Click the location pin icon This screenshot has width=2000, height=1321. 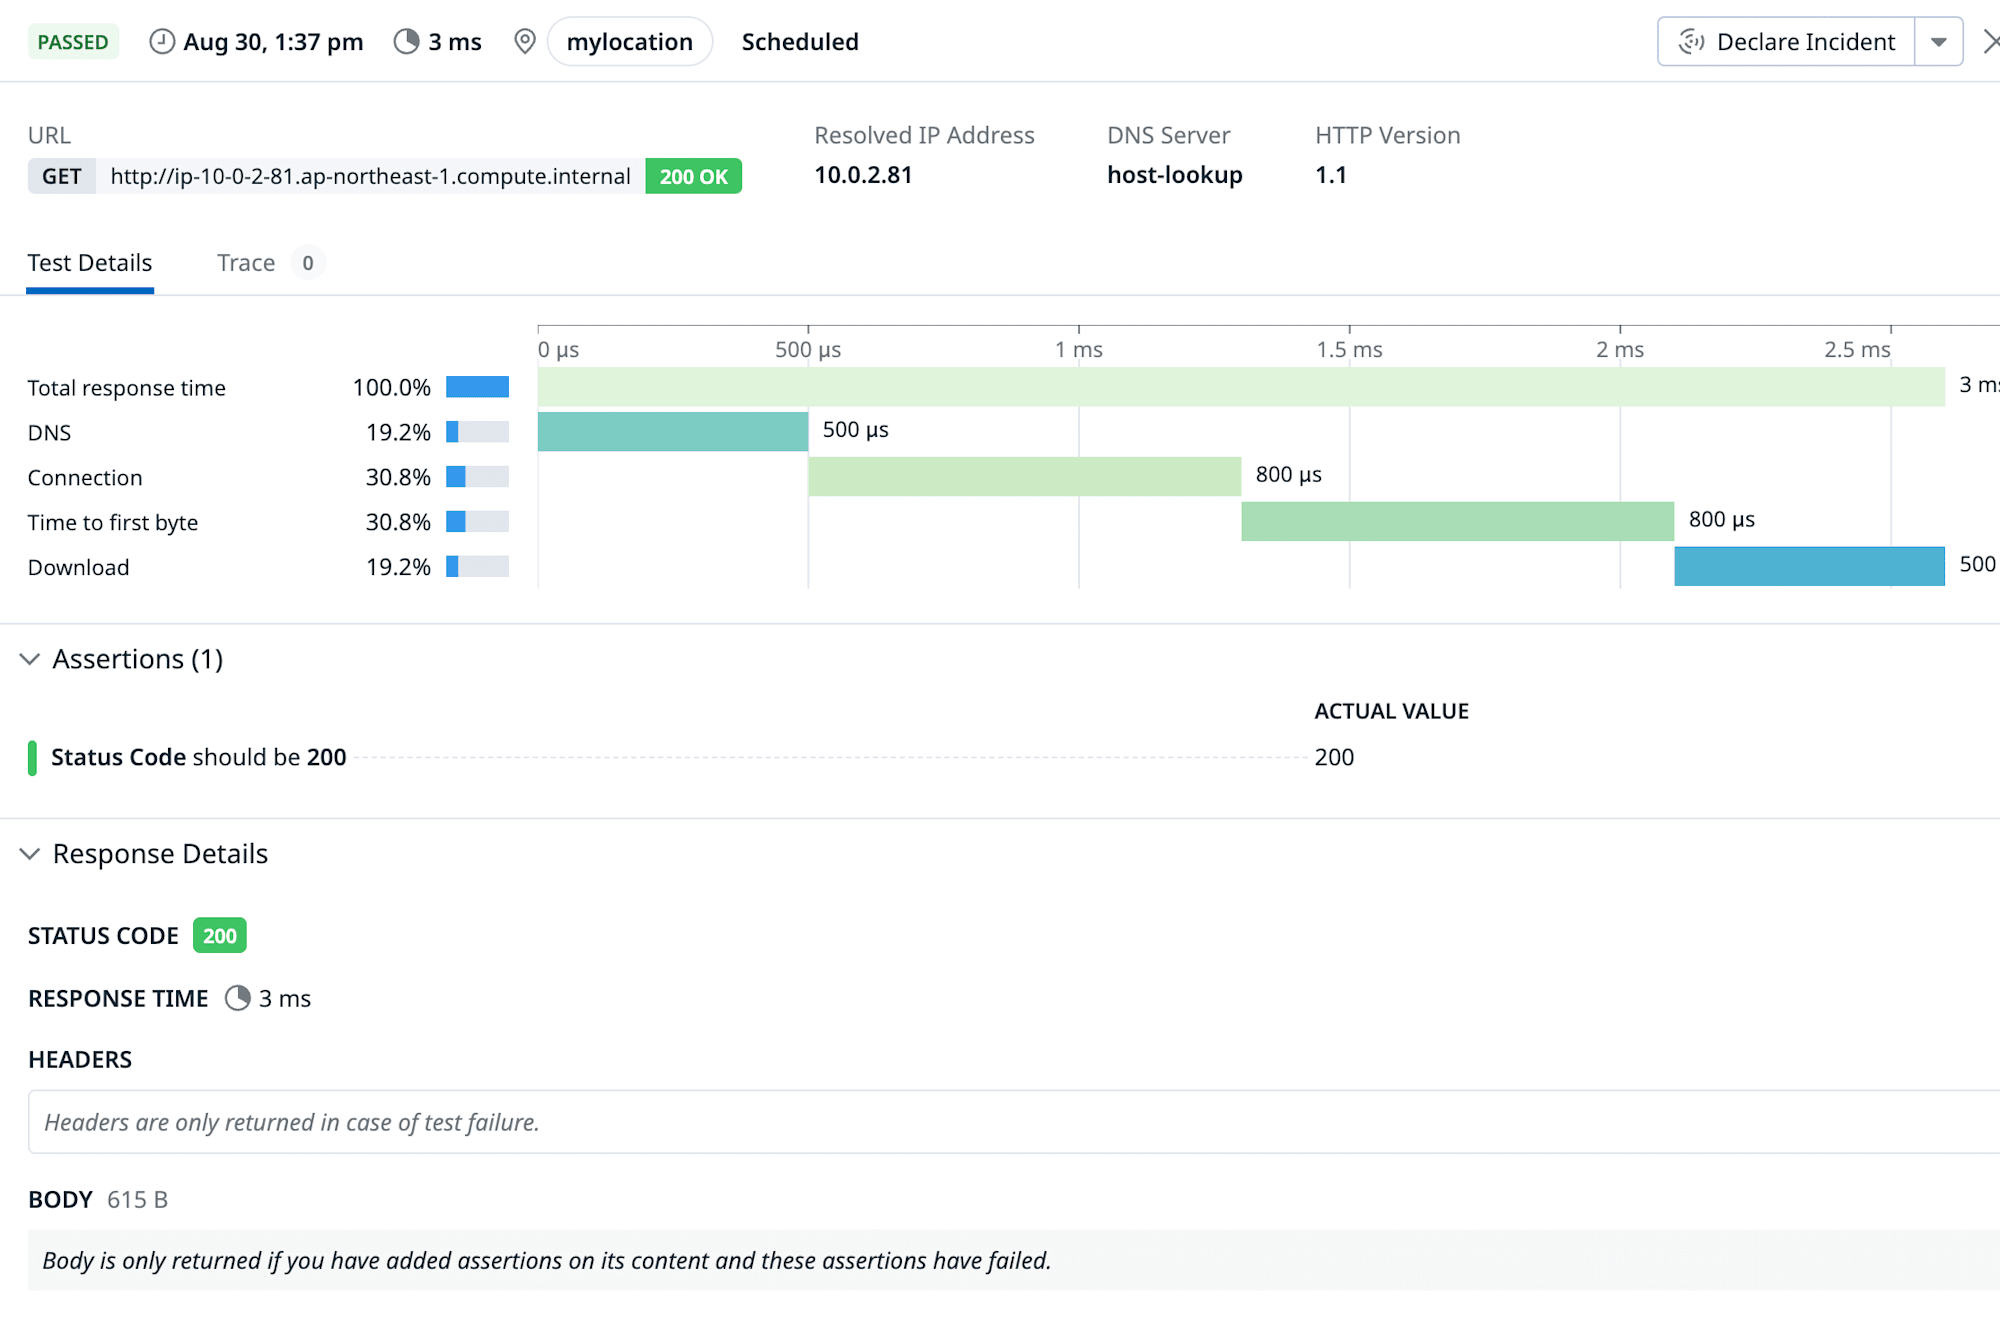click(x=524, y=42)
